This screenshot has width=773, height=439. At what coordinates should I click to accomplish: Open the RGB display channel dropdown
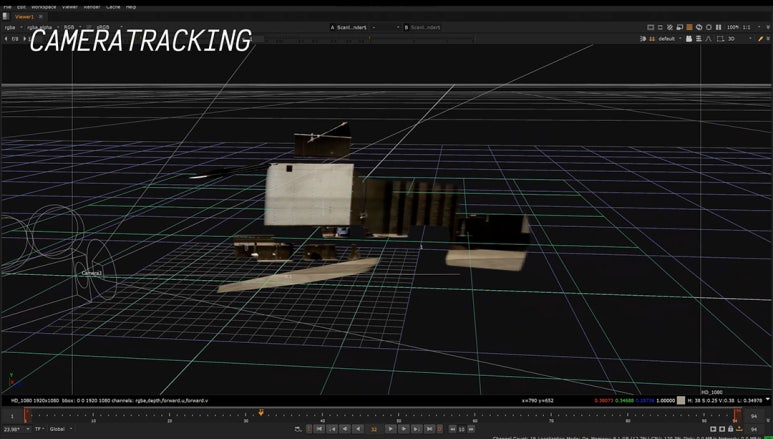click(x=72, y=27)
